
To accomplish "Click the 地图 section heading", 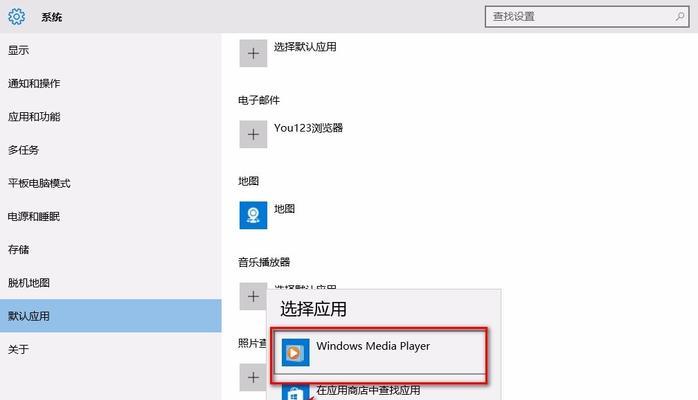I will pos(248,181).
